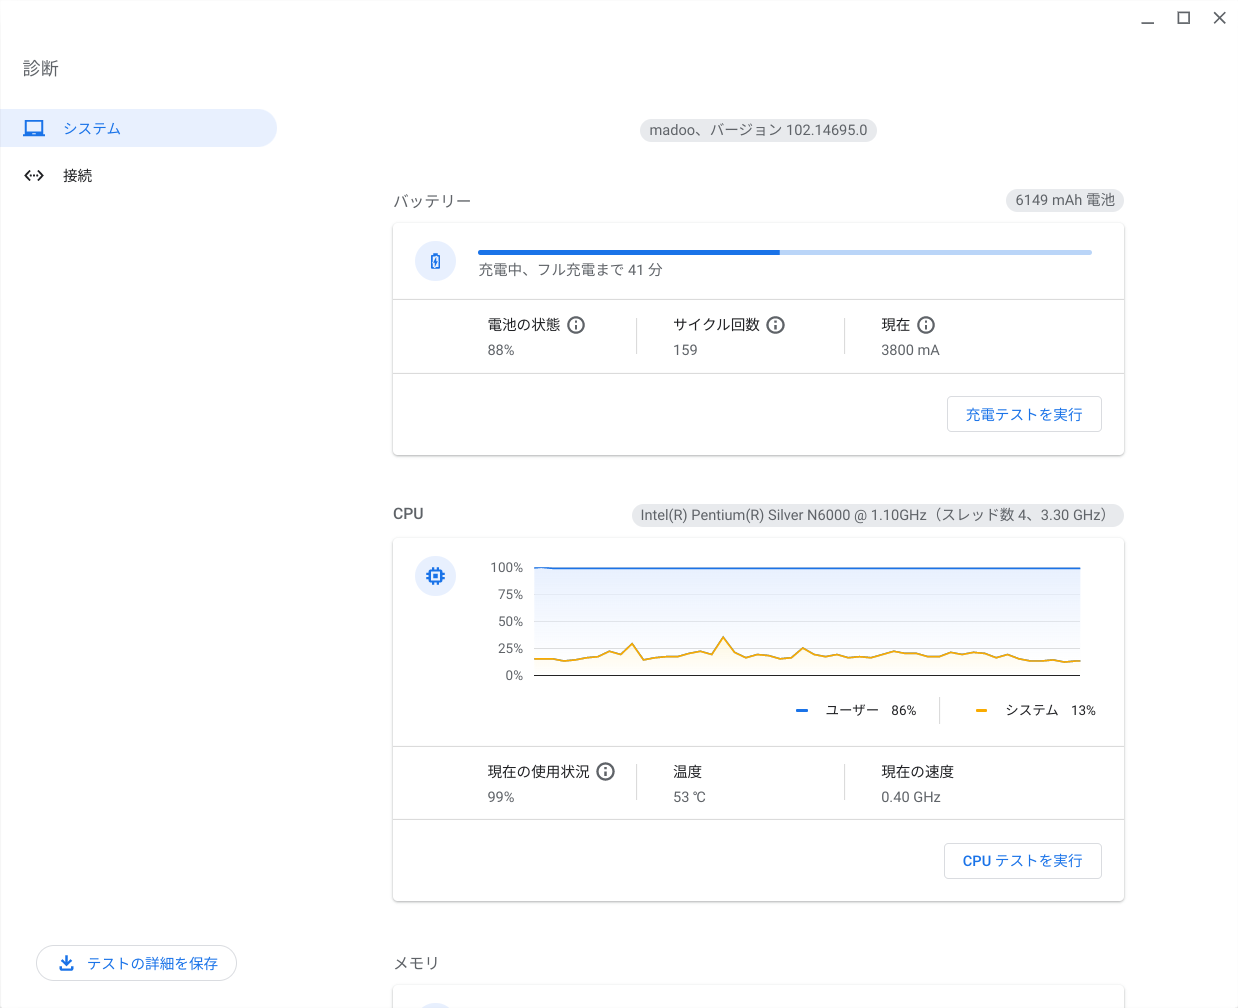Image resolution: width=1238 pixels, height=1008 pixels.
Task: Click the システム 13% legend value
Action: pyautogui.click(x=1083, y=711)
